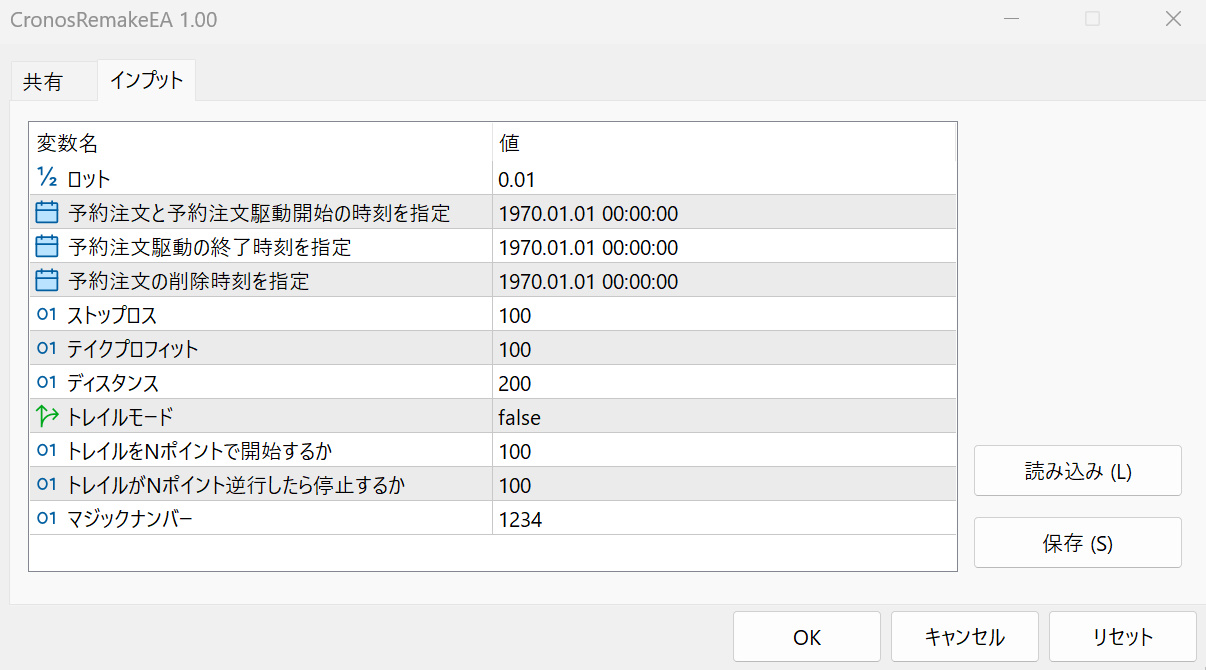Toggle the トレイルモード false value

(x=520, y=417)
